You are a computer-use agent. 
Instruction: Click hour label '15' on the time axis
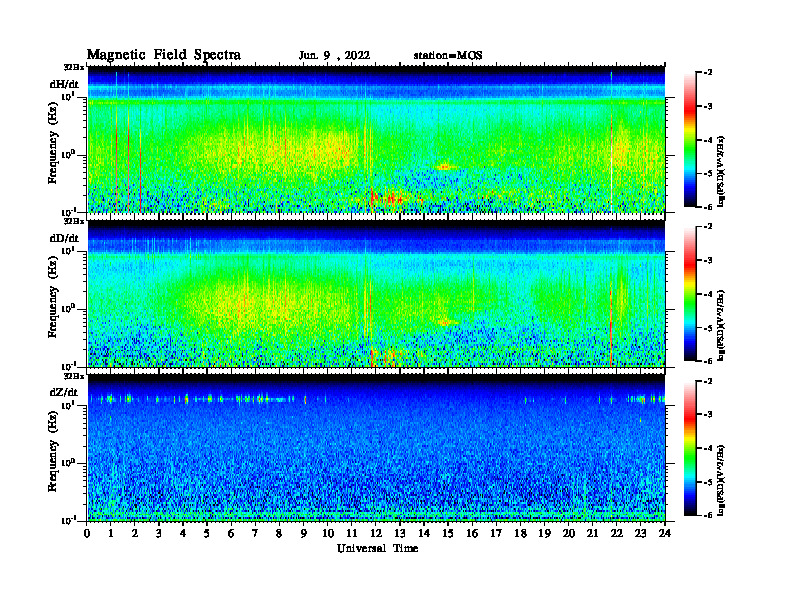448,533
